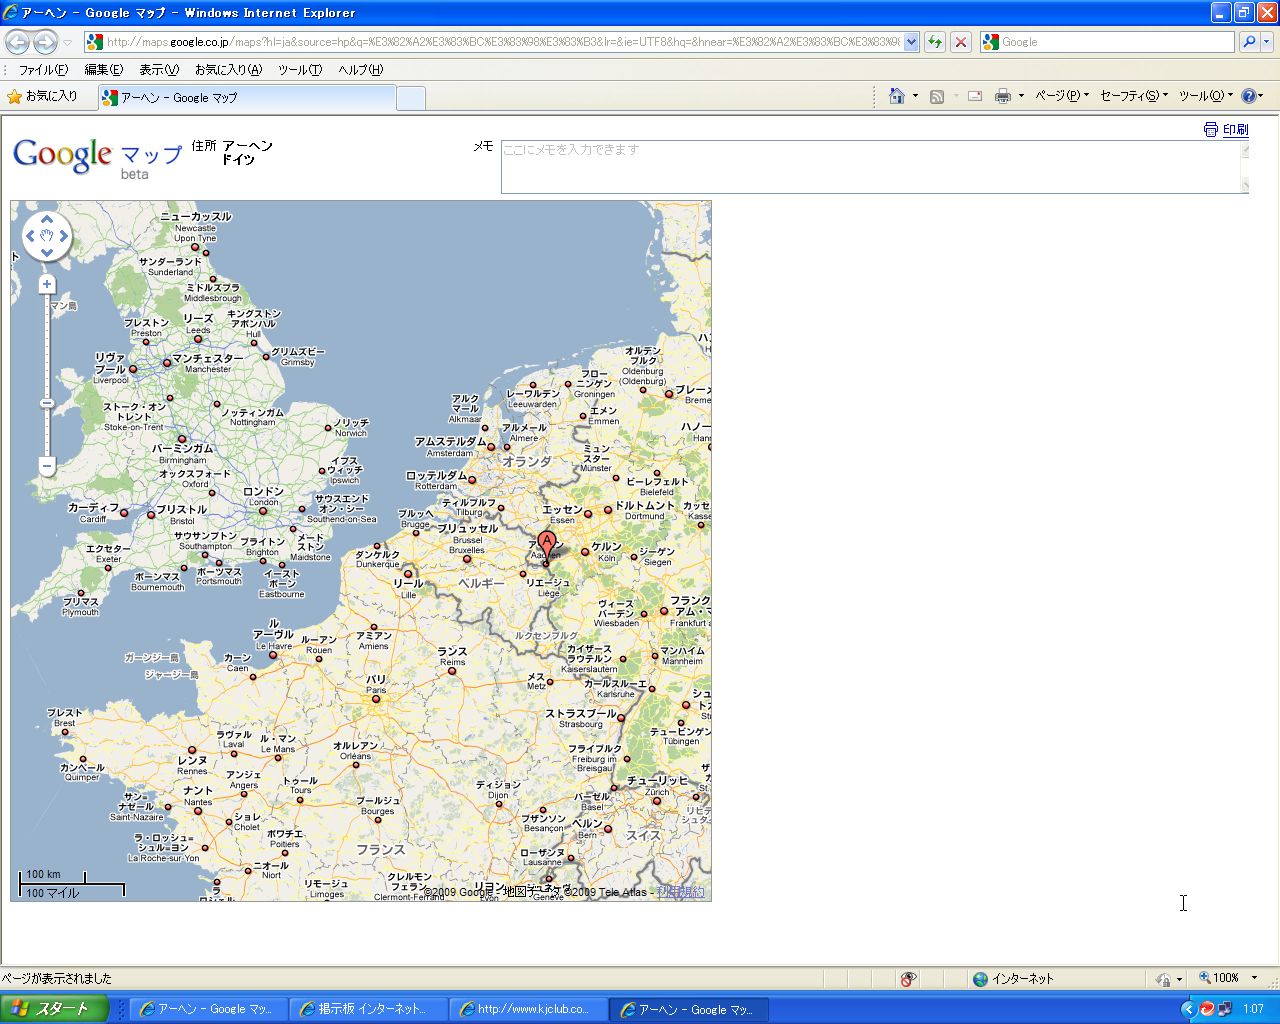Click the map zoom out minus button
The image size is (1280, 1024).
tap(47, 466)
